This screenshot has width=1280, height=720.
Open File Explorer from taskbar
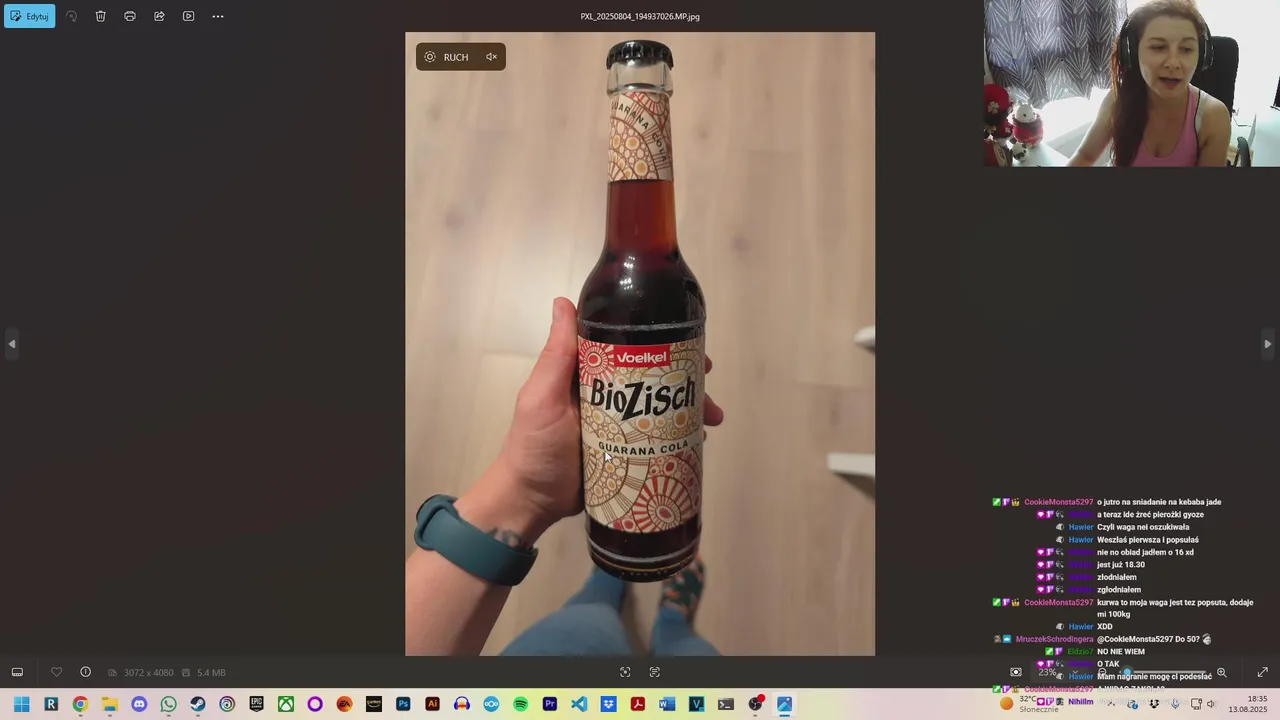pyautogui.click(x=109, y=704)
